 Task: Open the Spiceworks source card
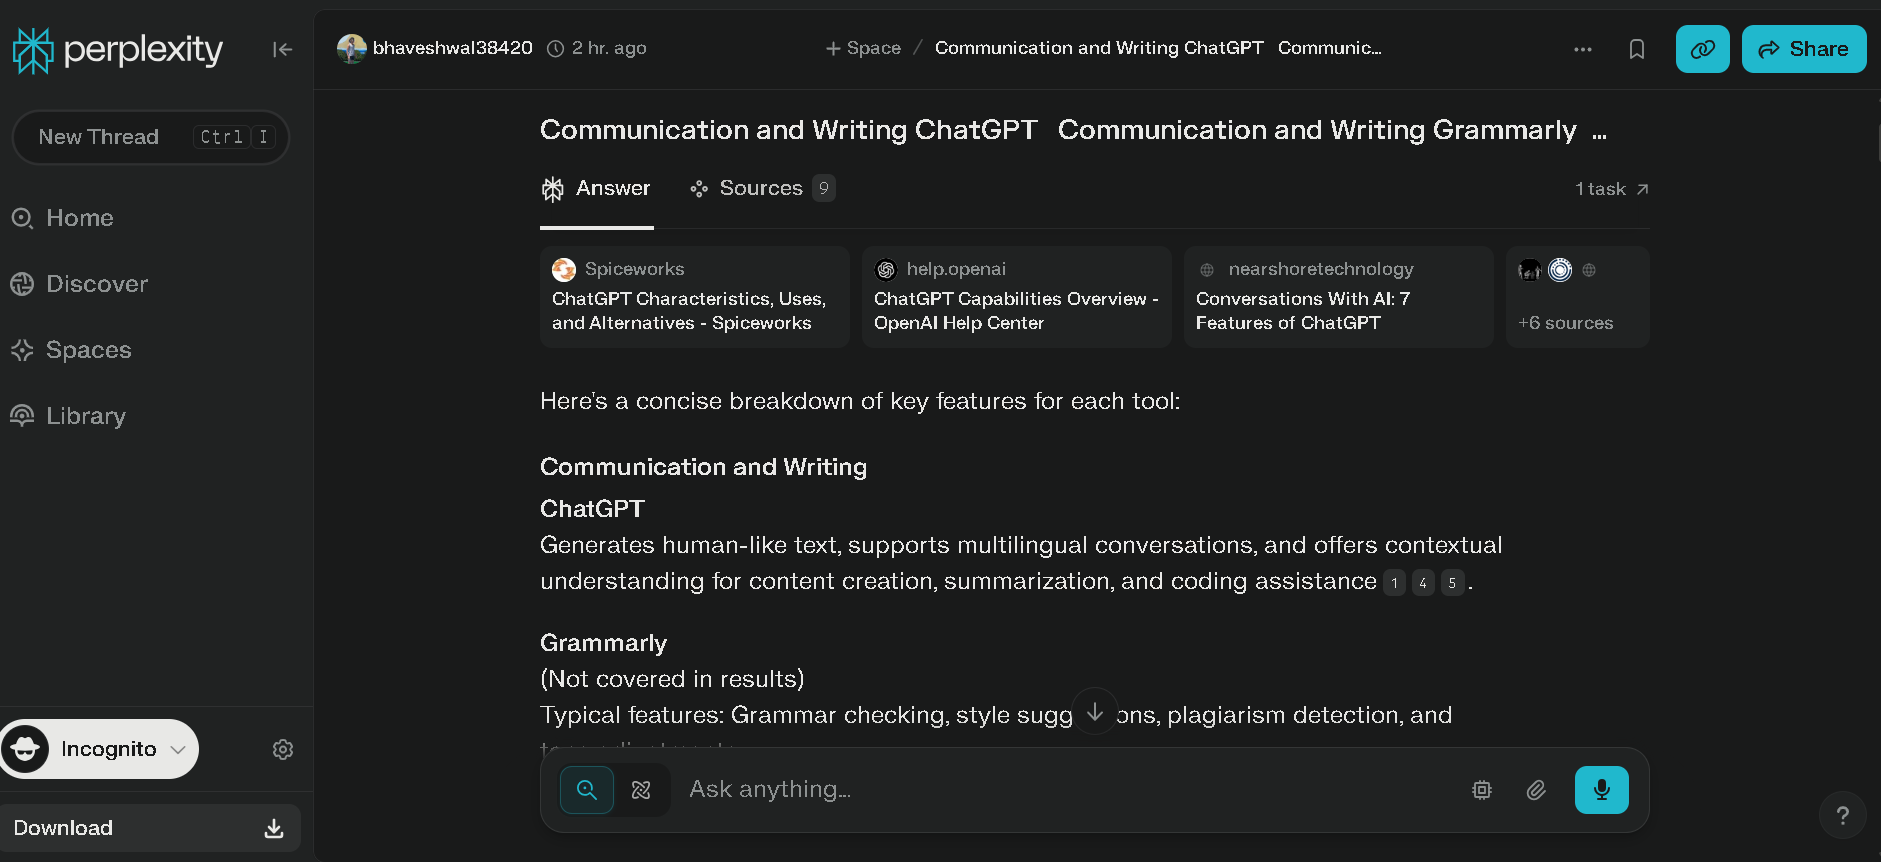(x=695, y=297)
